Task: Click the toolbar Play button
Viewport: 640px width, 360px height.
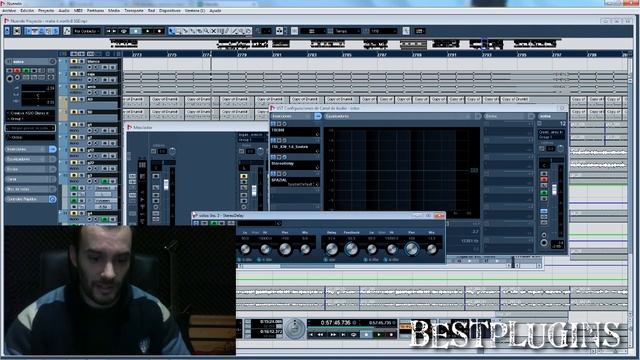Action: [147, 31]
